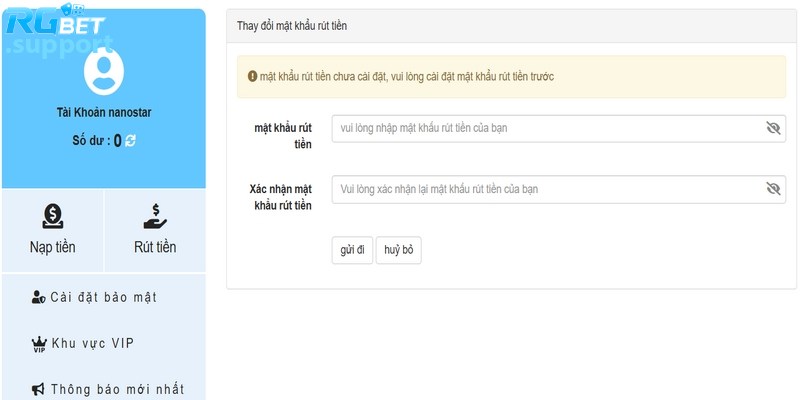The width and height of the screenshot is (800, 400).
Task: Focus the mật khẩu rút tiền input field
Action: 559,129
